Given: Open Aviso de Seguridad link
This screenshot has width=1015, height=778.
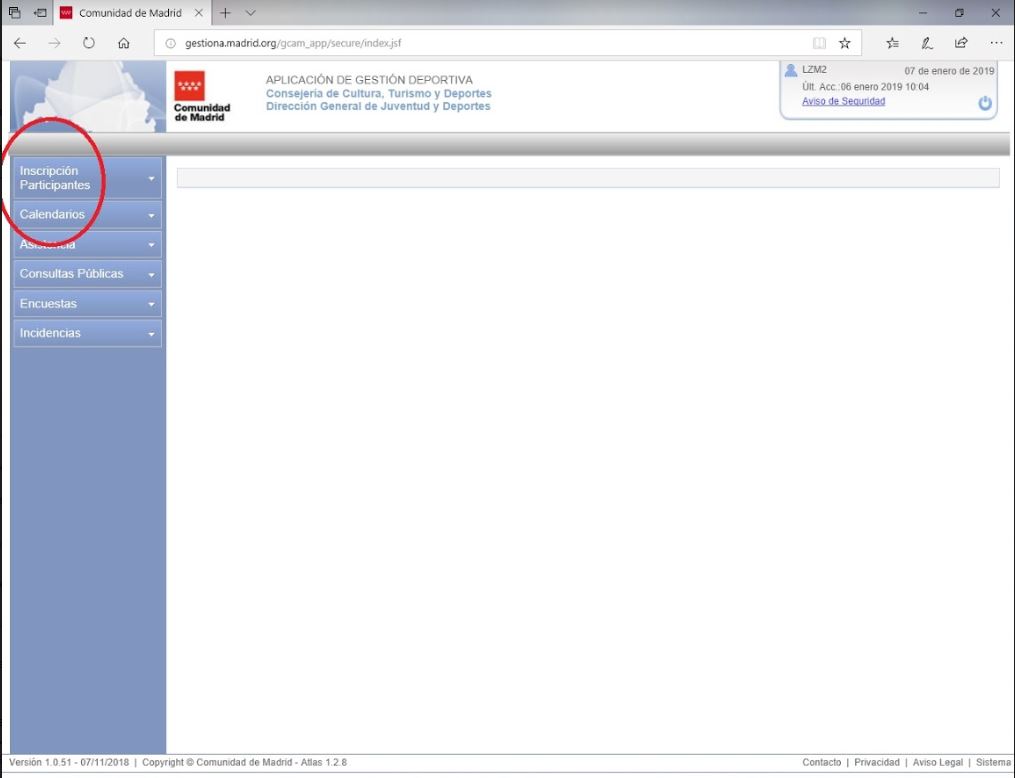Looking at the screenshot, I should click(x=843, y=101).
